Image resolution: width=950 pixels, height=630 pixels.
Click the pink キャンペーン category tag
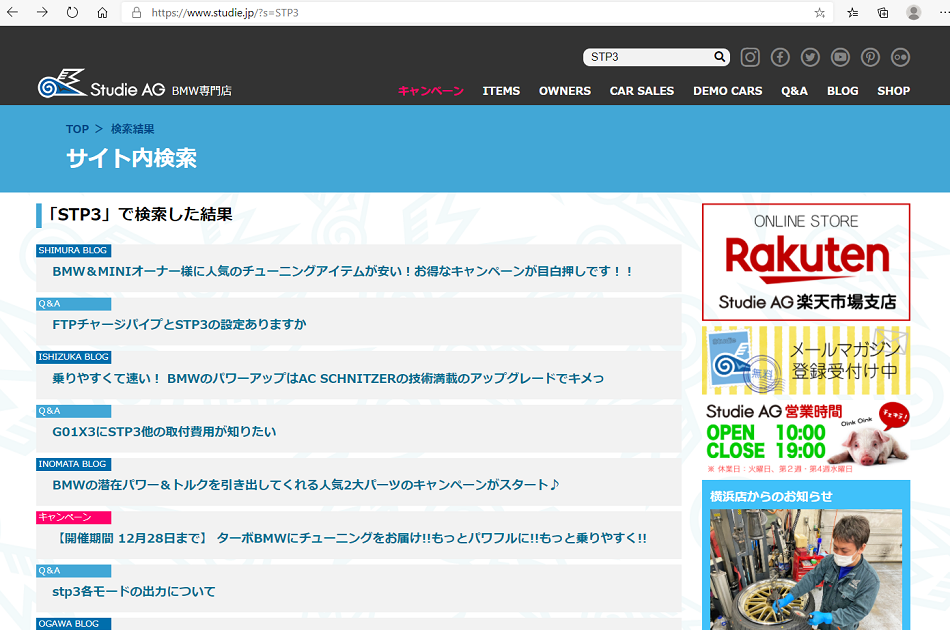tap(73, 517)
